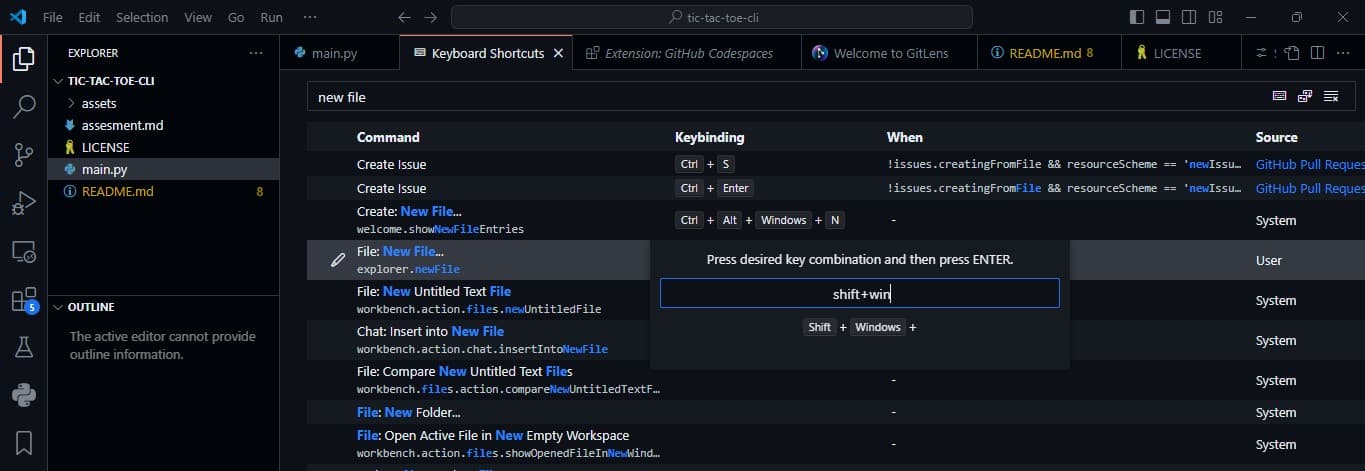Open the Extensions view with badge 5
The height and width of the screenshot is (471, 1365).
click(23, 300)
